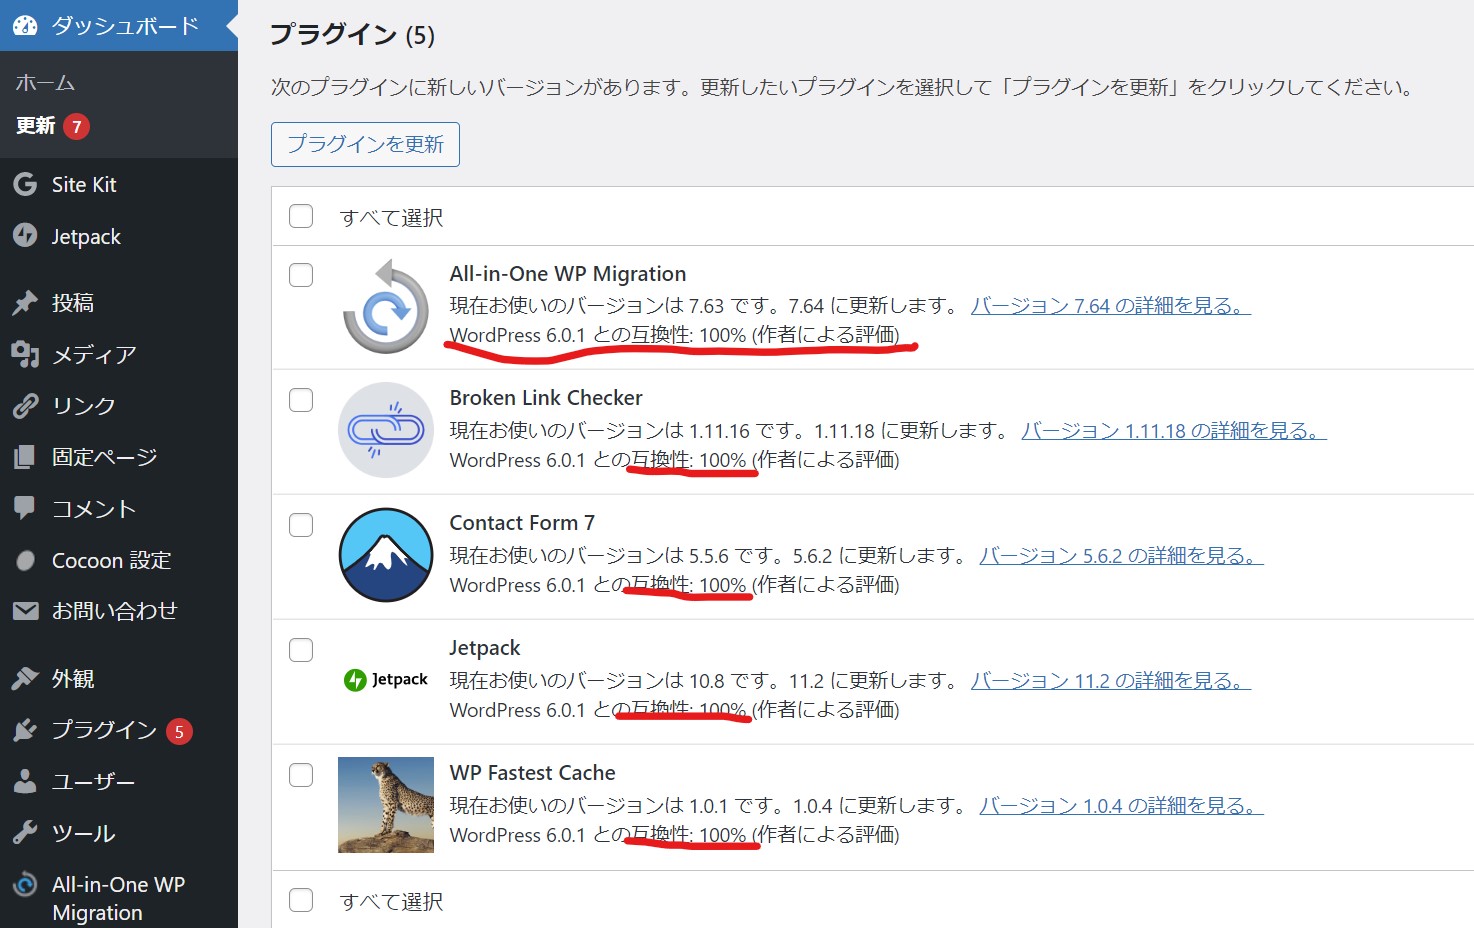Open 外観 menu label
This screenshot has width=1474, height=928.
tap(73, 679)
